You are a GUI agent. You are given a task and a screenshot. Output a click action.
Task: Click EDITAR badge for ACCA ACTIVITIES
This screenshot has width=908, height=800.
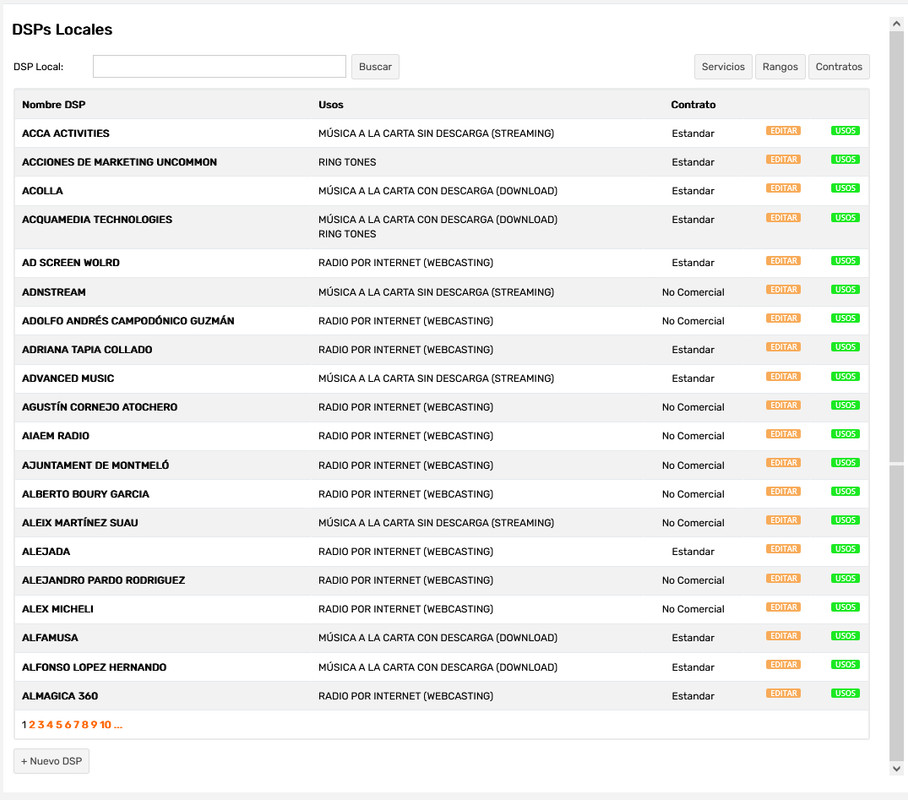(x=783, y=131)
